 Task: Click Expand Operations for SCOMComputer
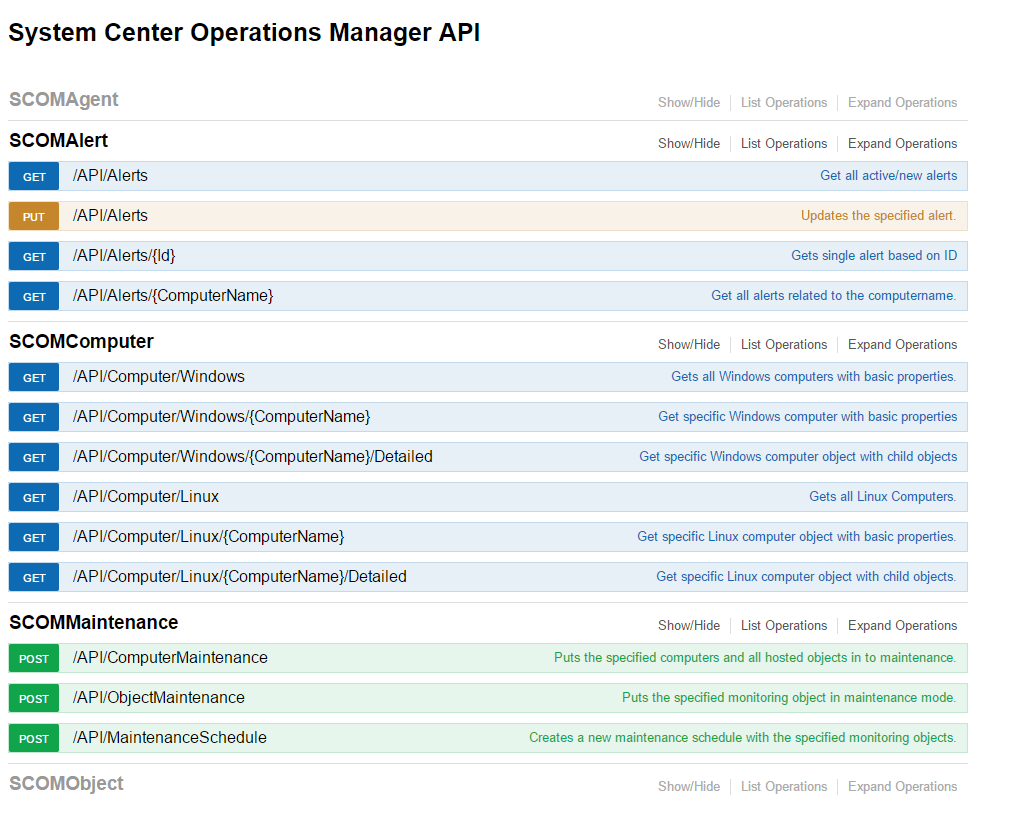pos(902,344)
